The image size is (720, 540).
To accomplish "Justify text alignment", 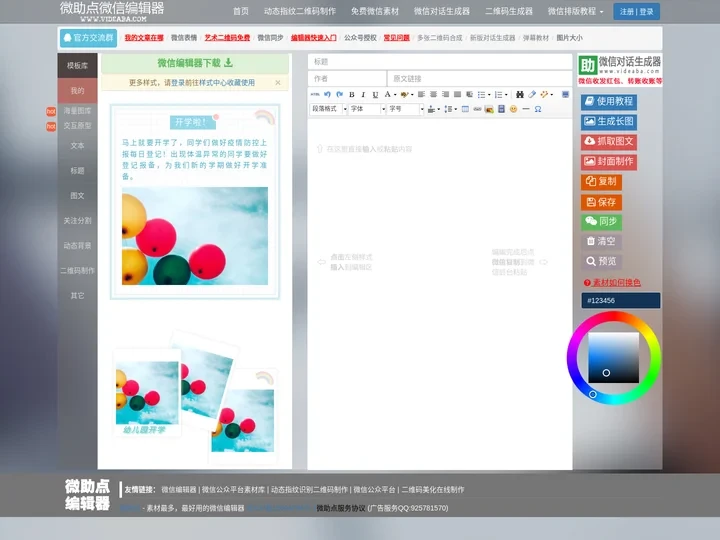I will [x=457, y=94].
